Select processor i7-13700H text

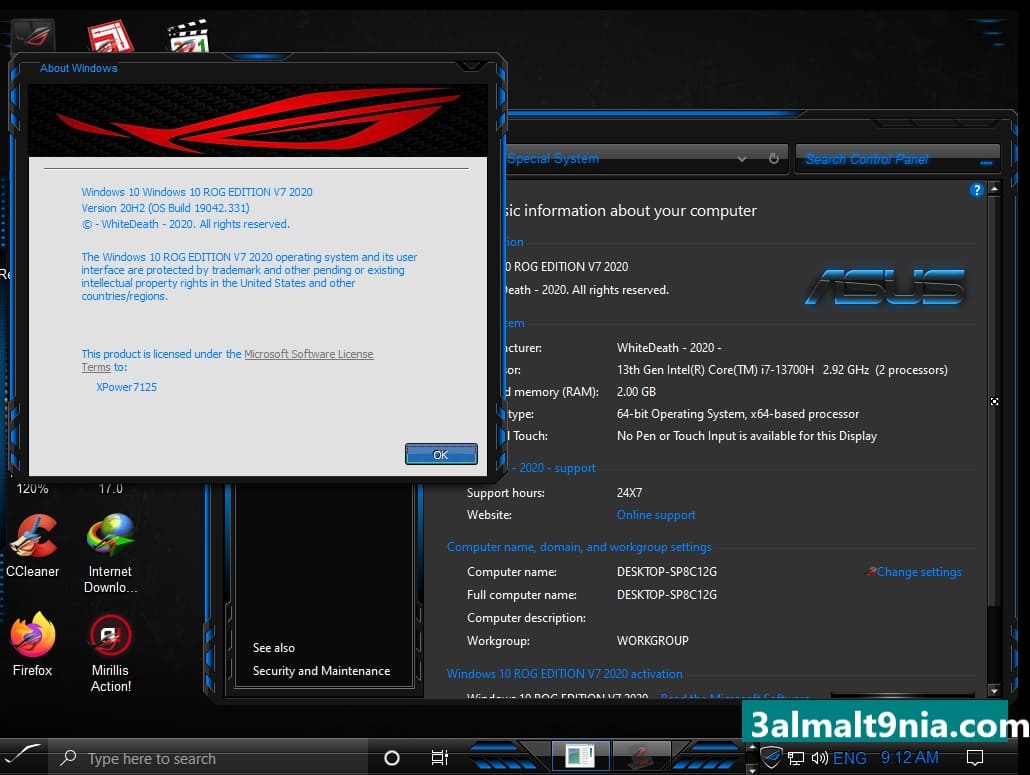point(782,370)
